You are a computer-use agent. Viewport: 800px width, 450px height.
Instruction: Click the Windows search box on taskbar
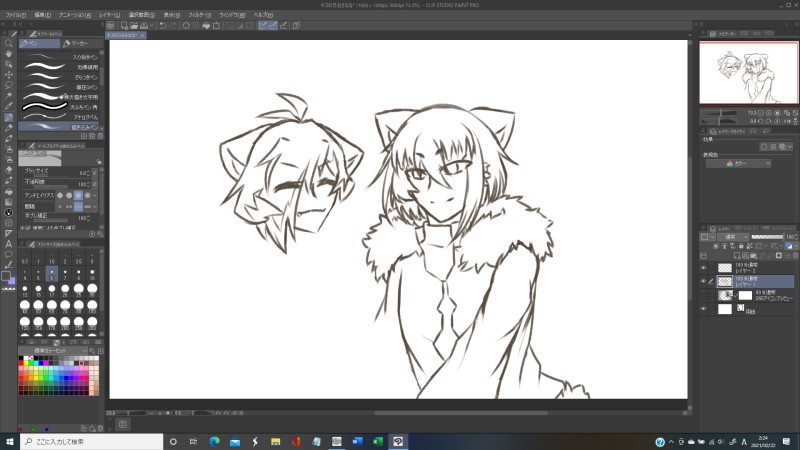(92, 441)
